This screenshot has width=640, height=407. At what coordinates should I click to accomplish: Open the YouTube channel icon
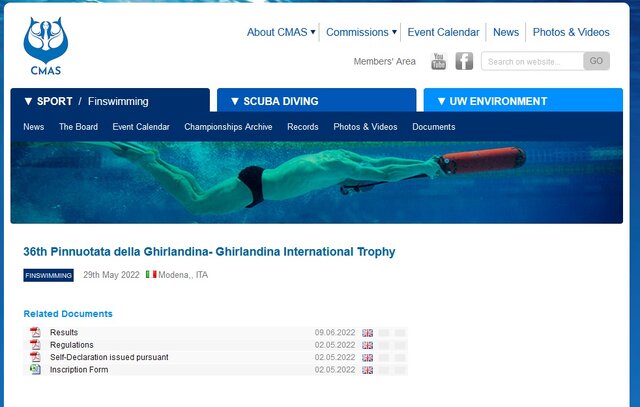click(438, 62)
